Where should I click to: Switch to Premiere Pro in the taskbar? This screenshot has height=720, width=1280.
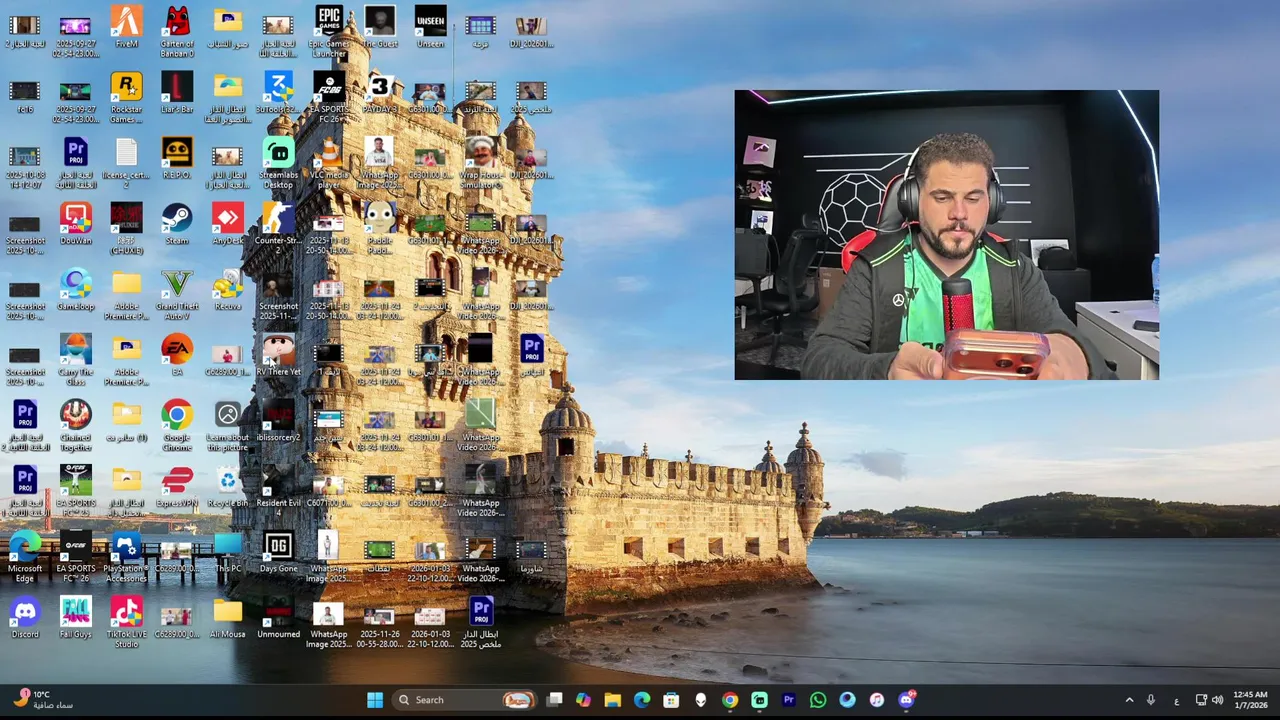click(x=789, y=700)
